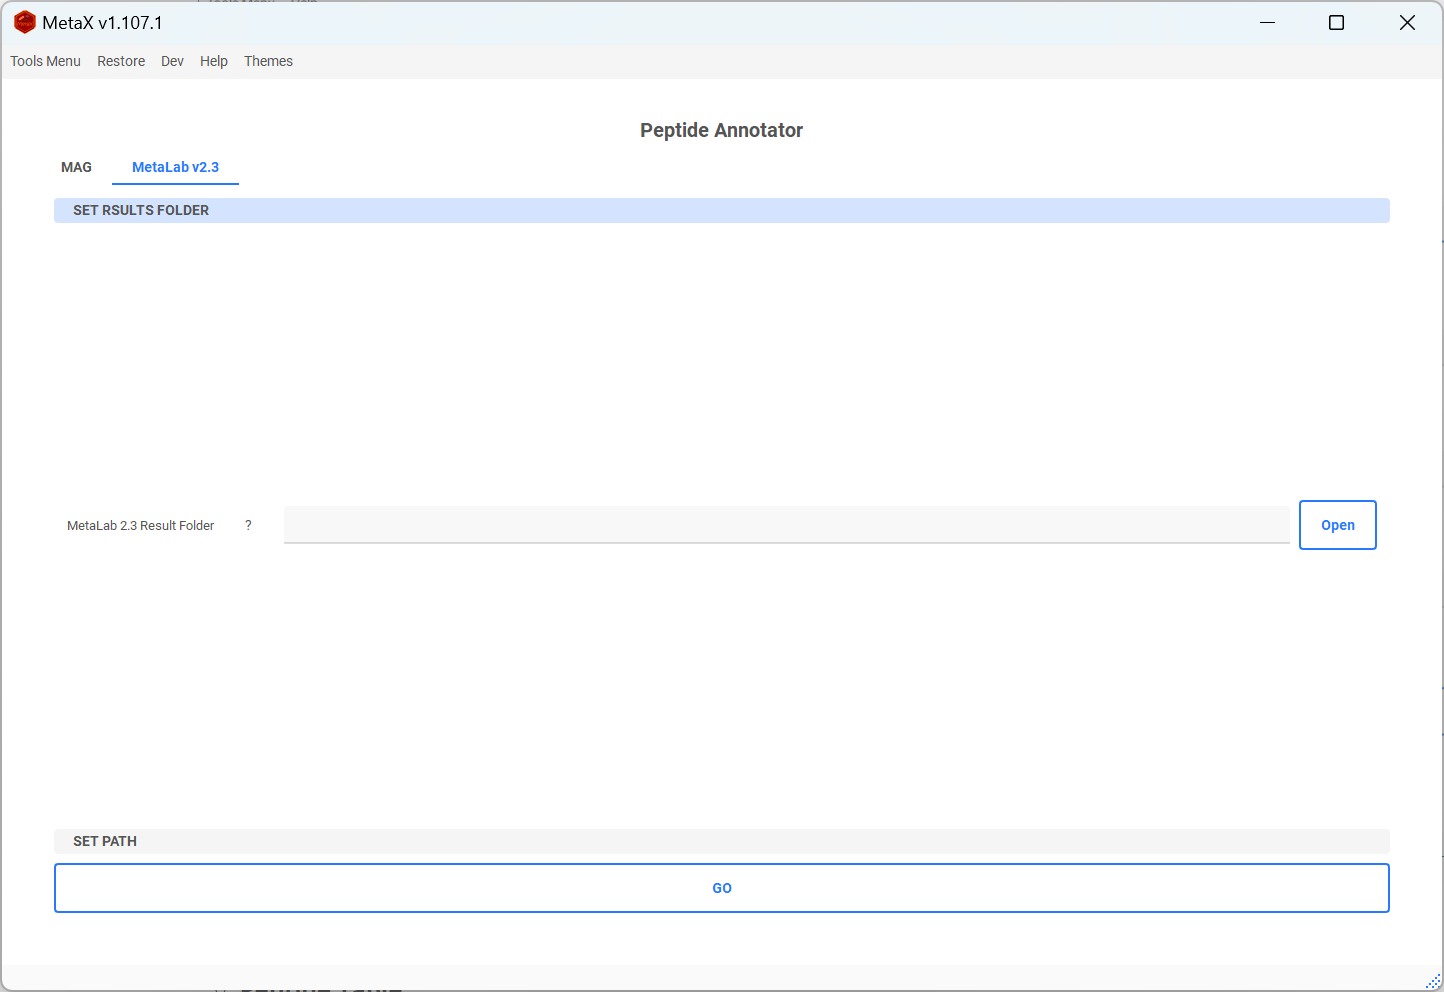Open the Tools Menu
1444x992 pixels.
[45, 61]
